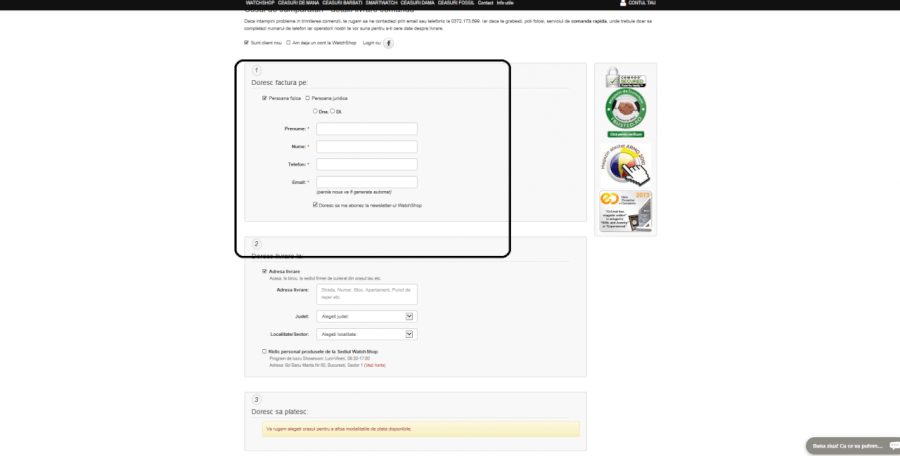Select the Dna. radio button
Viewport: 900px width, 456px height.
[315, 111]
